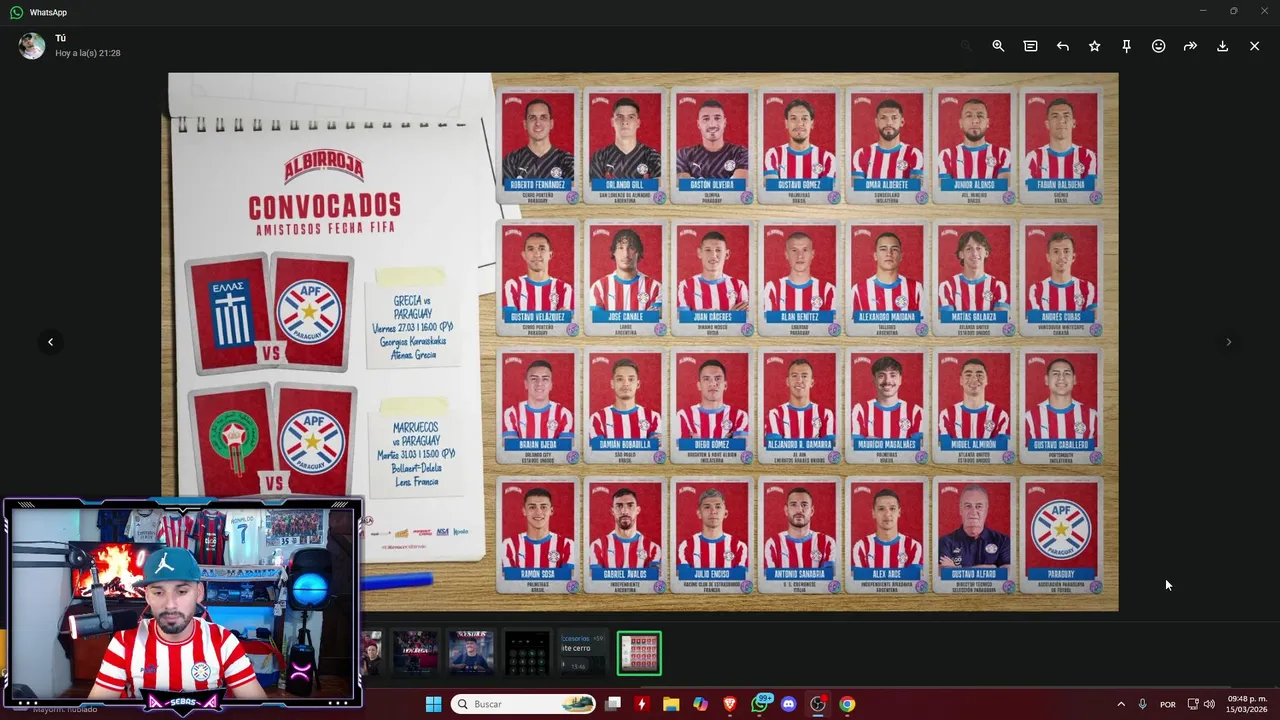Open the red crowd poster thumbnail
Screen dimensions: 1280x720
click(x=415, y=654)
